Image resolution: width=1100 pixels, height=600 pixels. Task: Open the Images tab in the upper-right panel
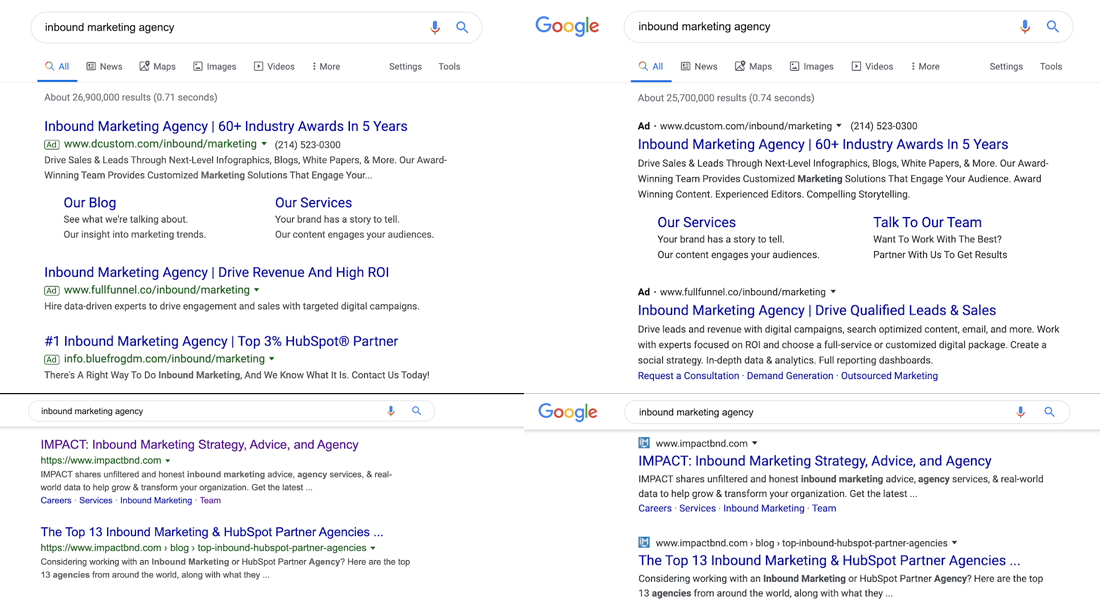pyautogui.click(x=812, y=67)
